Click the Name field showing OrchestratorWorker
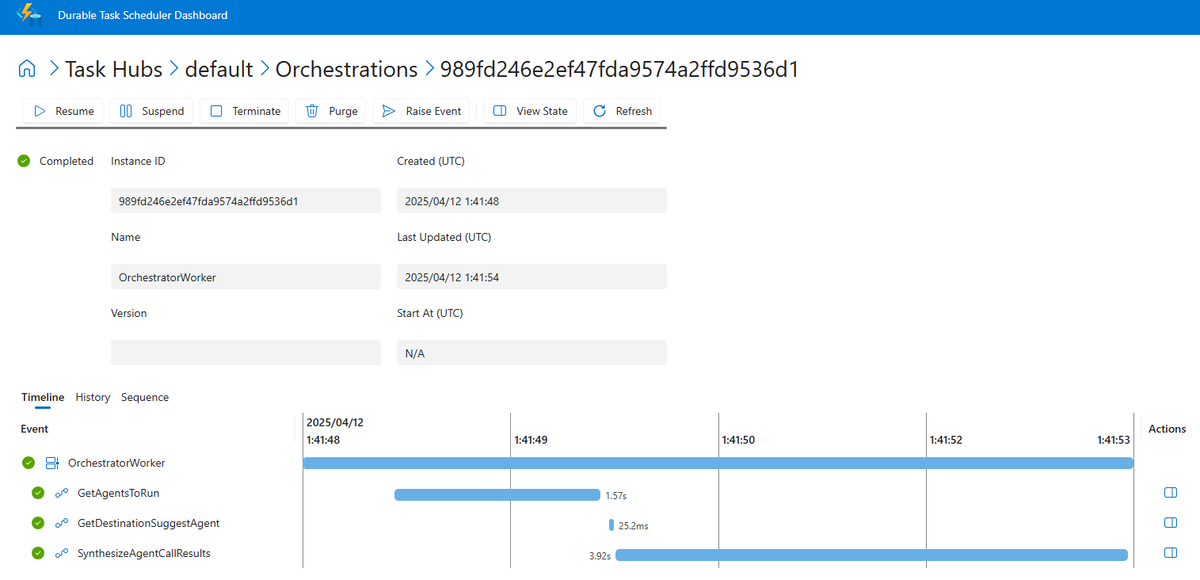 (246, 277)
